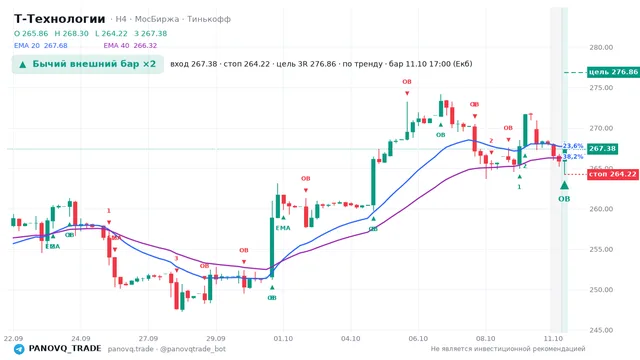
Task: Click the 38,2% Fibonacci level label
Action: pyautogui.click(x=573, y=156)
